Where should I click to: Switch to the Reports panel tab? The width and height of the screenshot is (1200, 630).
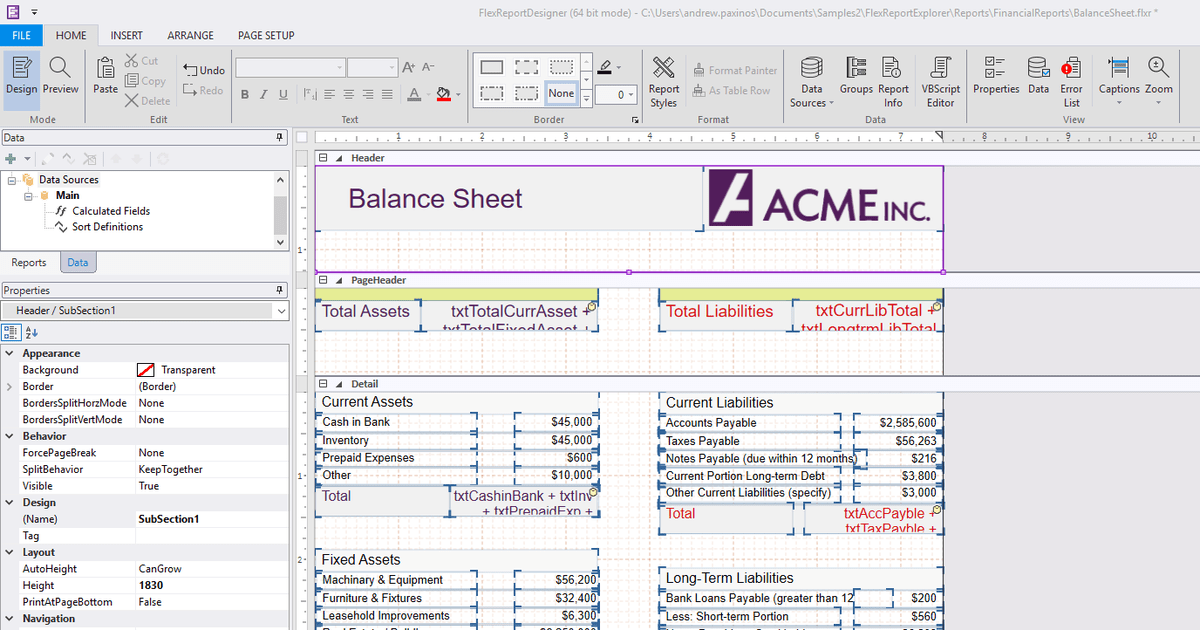pyautogui.click(x=29, y=263)
